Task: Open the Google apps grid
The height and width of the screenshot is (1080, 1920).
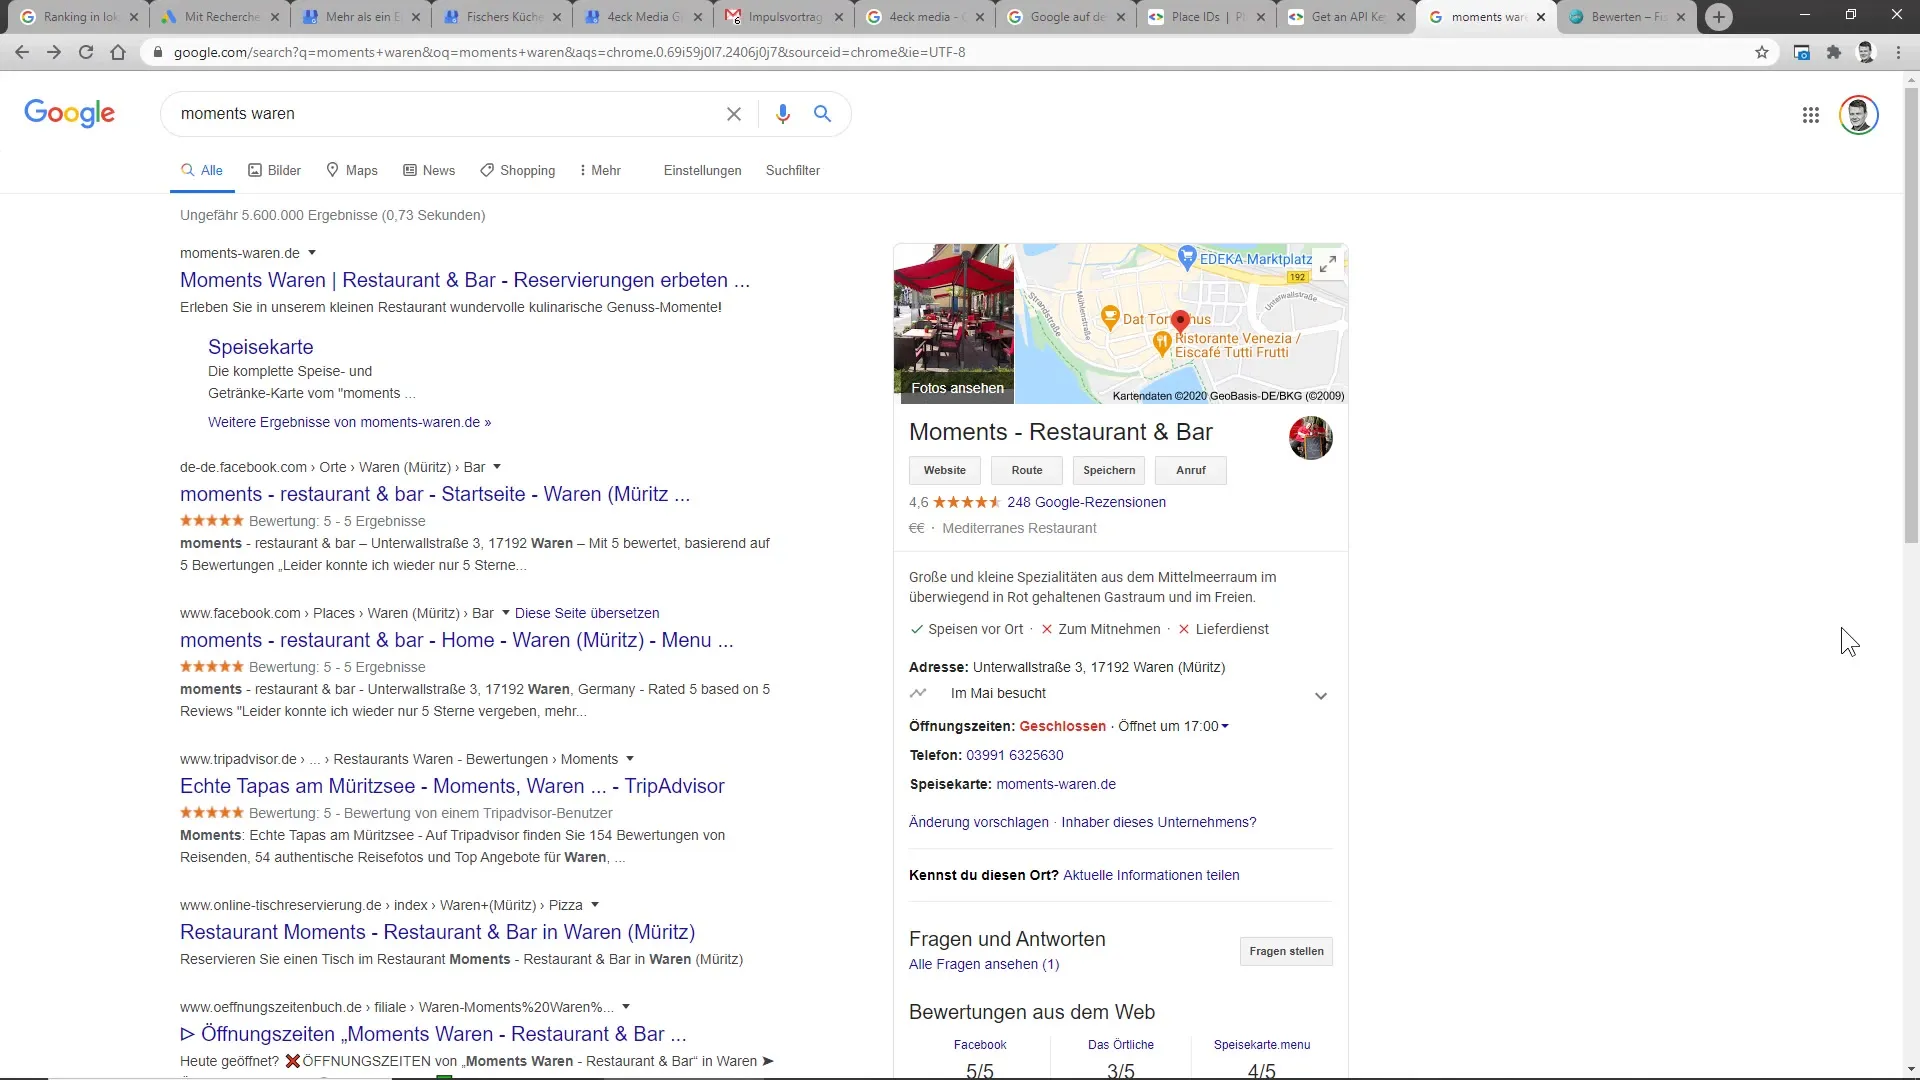Action: pyautogui.click(x=1810, y=115)
